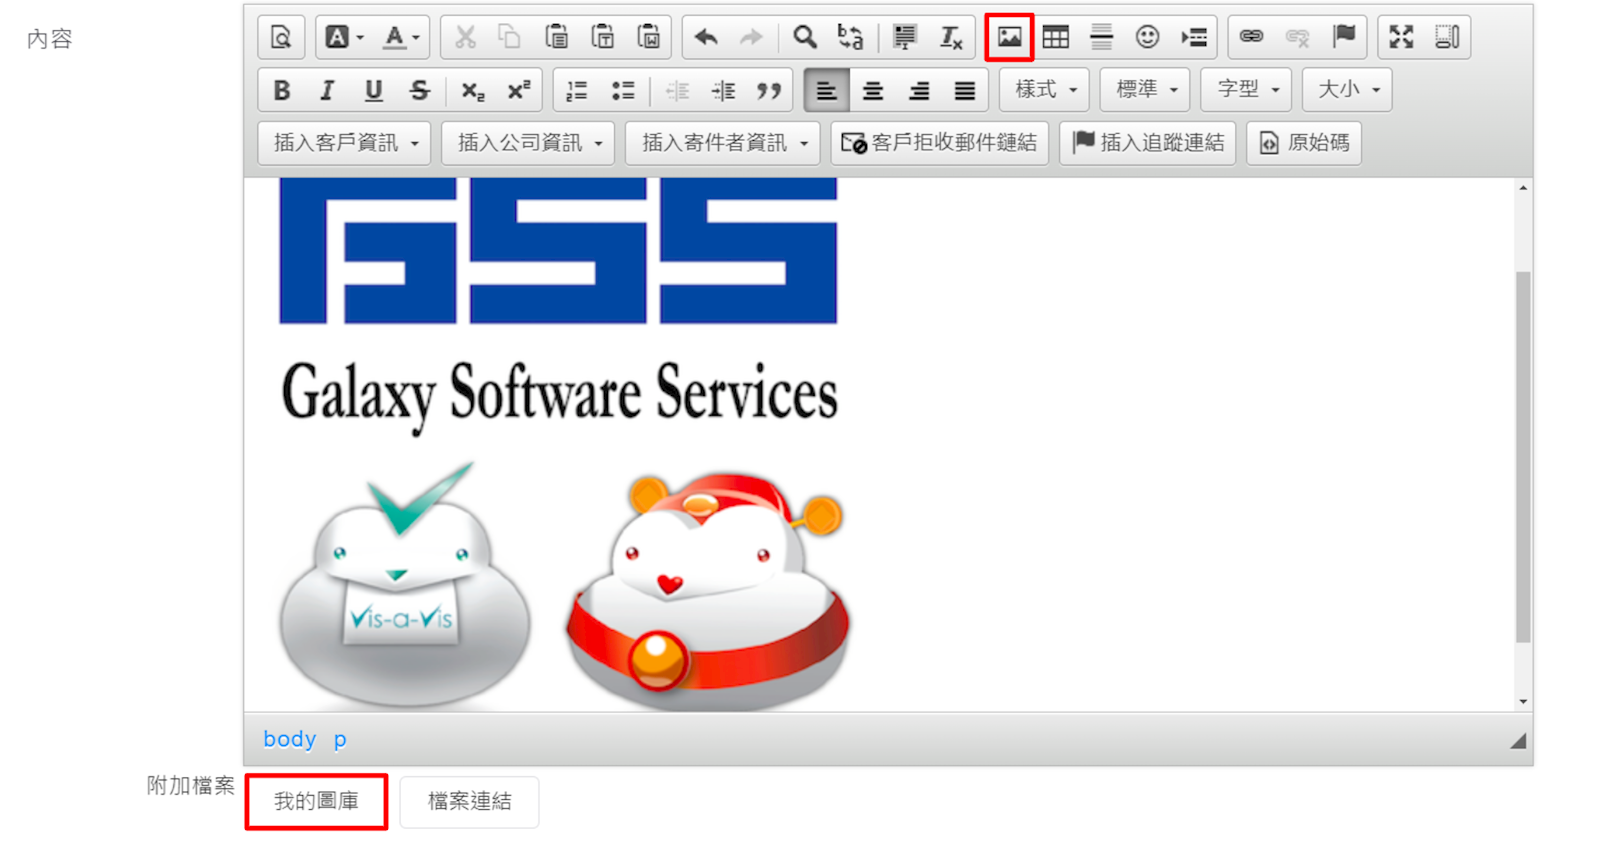Insert a smiley emoticon
The width and height of the screenshot is (1599, 842).
tap(1146, 38)
